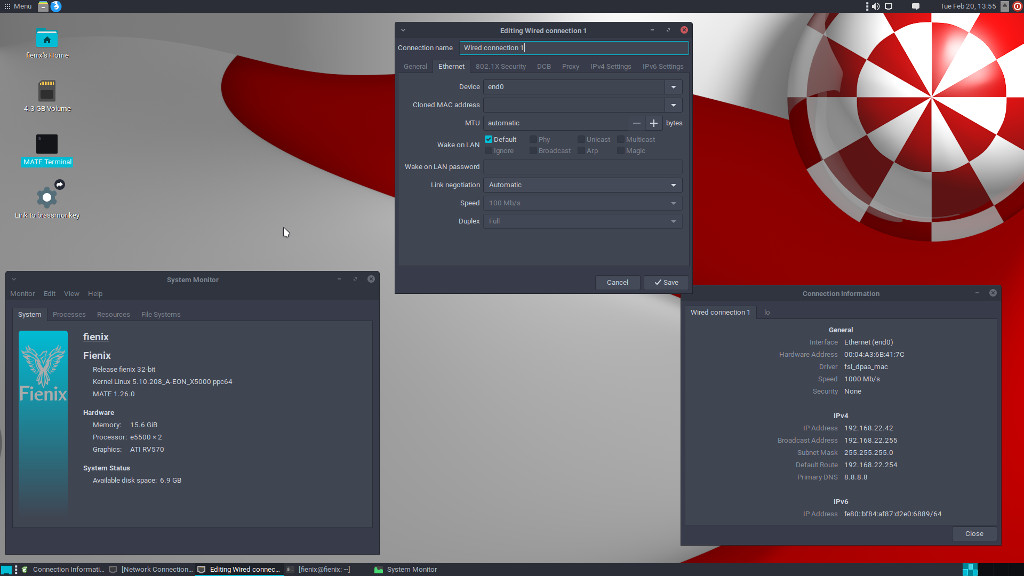Open the Edit menu in System Monitor
Image resolution: width=1024 pixels, height=576 pixels.
pos(50,294)
